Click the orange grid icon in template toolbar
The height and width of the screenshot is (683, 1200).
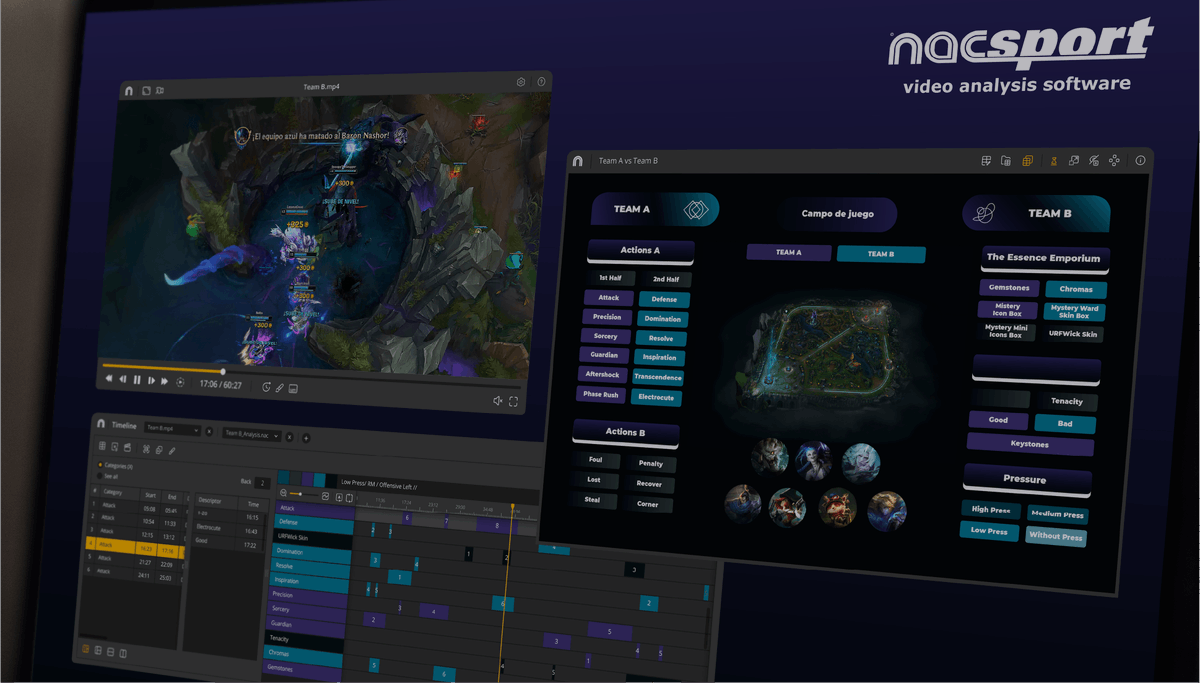1027,160
